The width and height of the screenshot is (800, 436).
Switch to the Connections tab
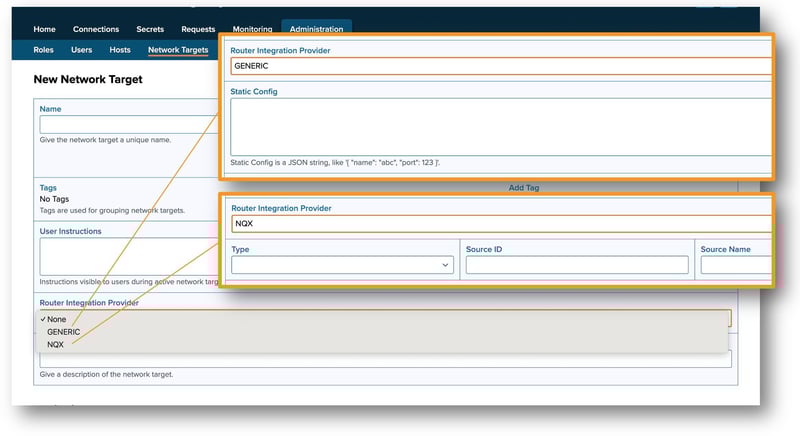[95, 29]
